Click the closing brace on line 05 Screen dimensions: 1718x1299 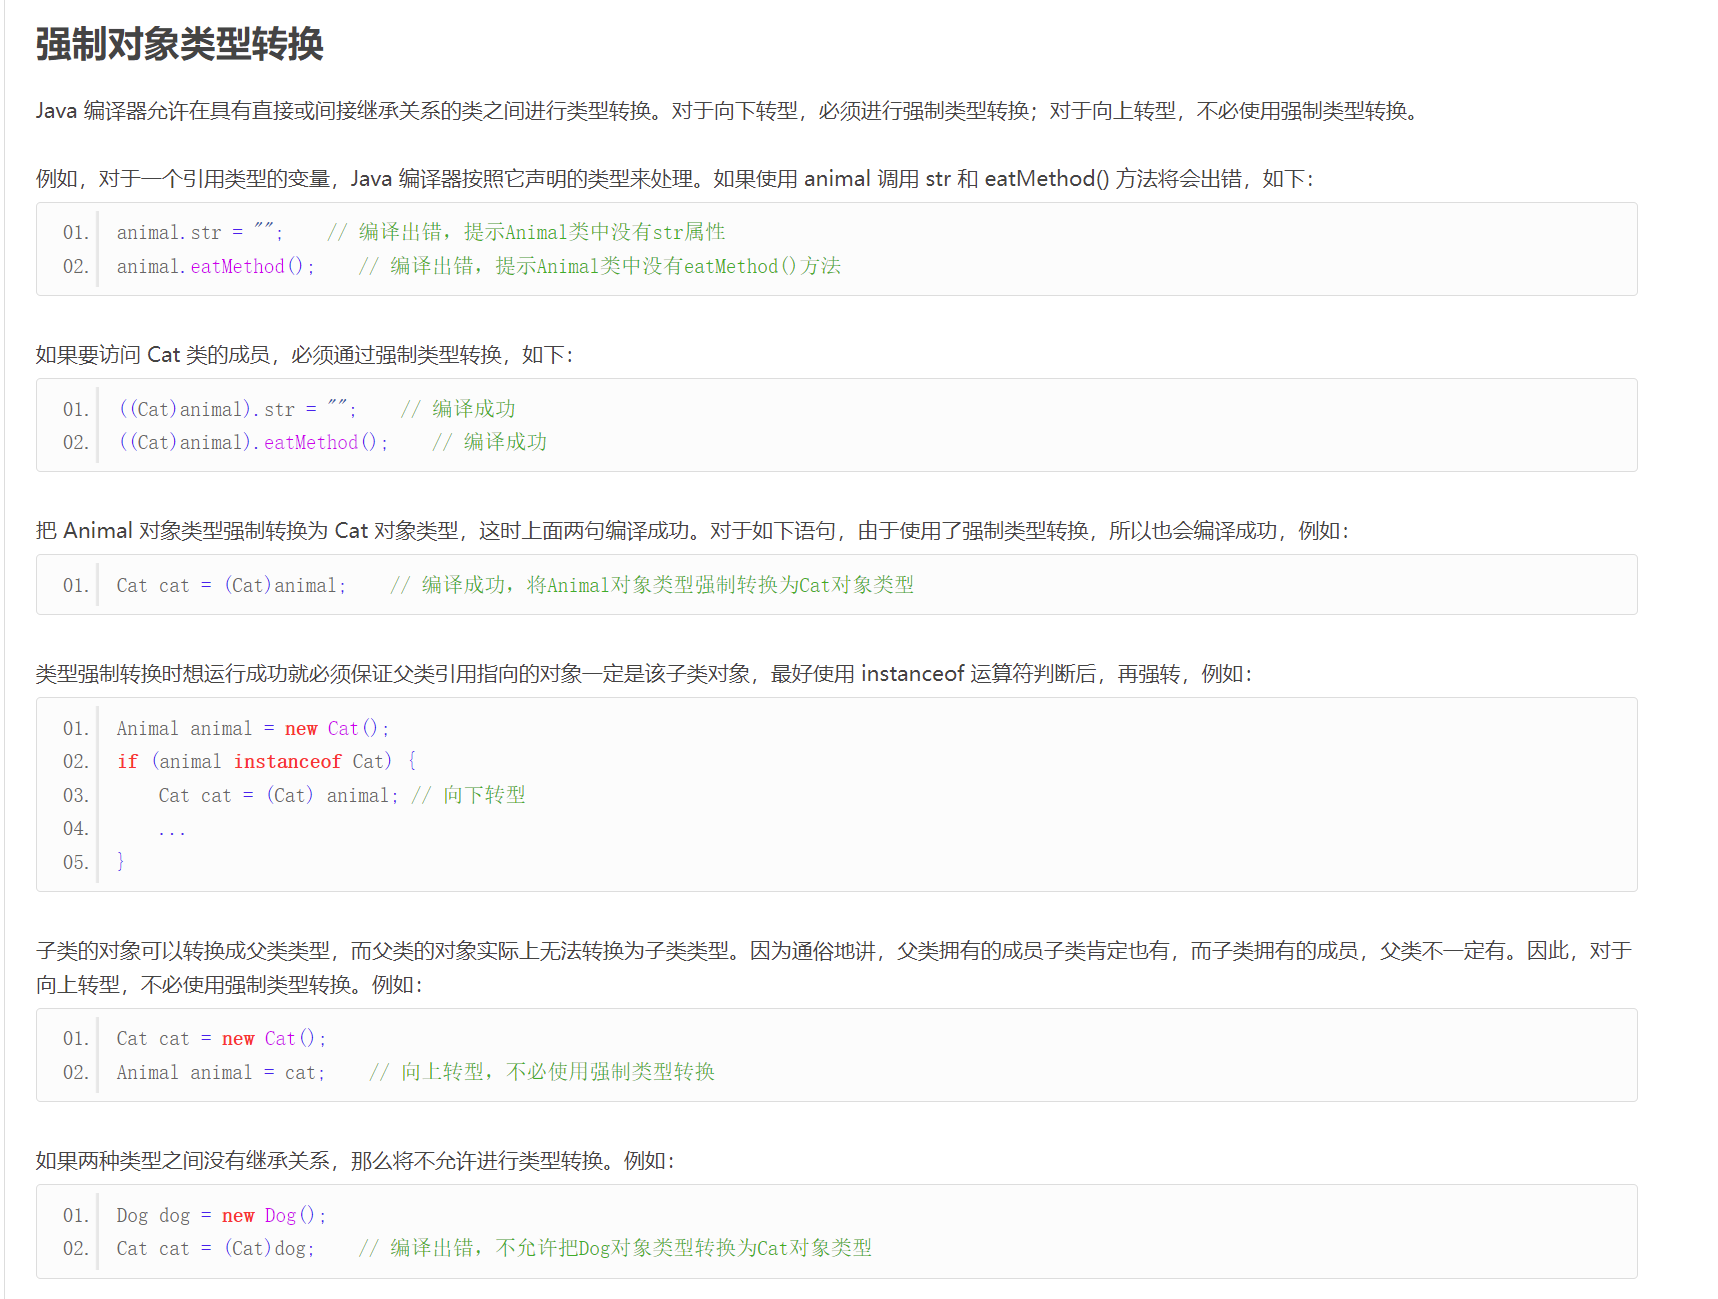point(121,862)
